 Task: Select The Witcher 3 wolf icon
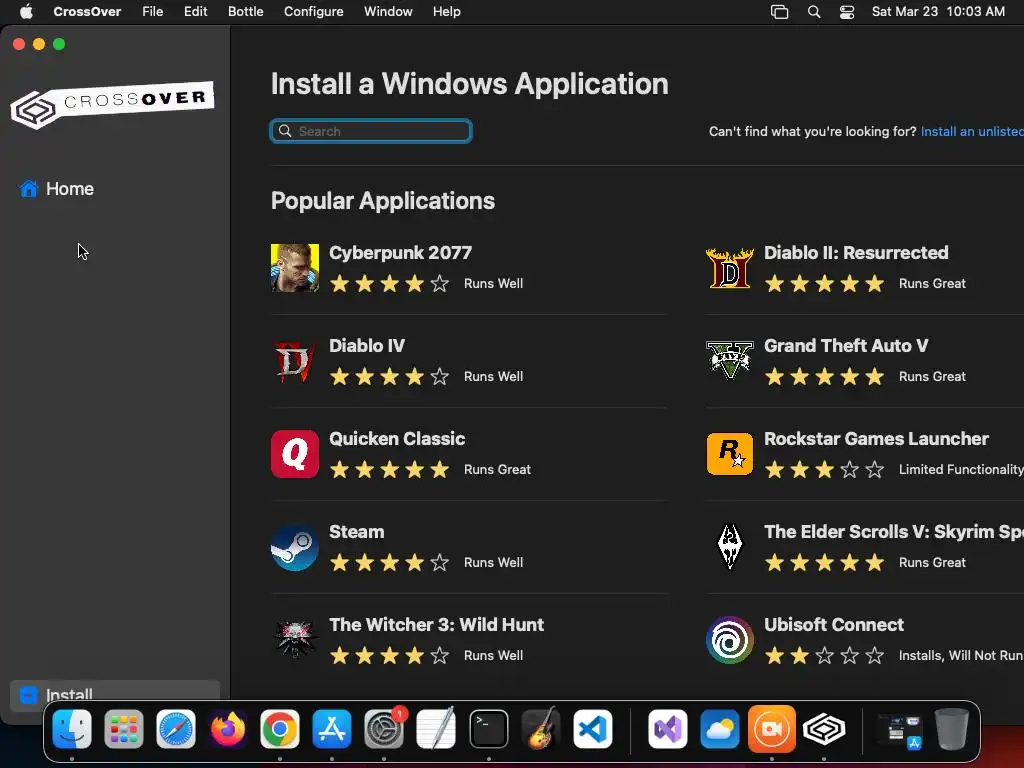point(295,640)
